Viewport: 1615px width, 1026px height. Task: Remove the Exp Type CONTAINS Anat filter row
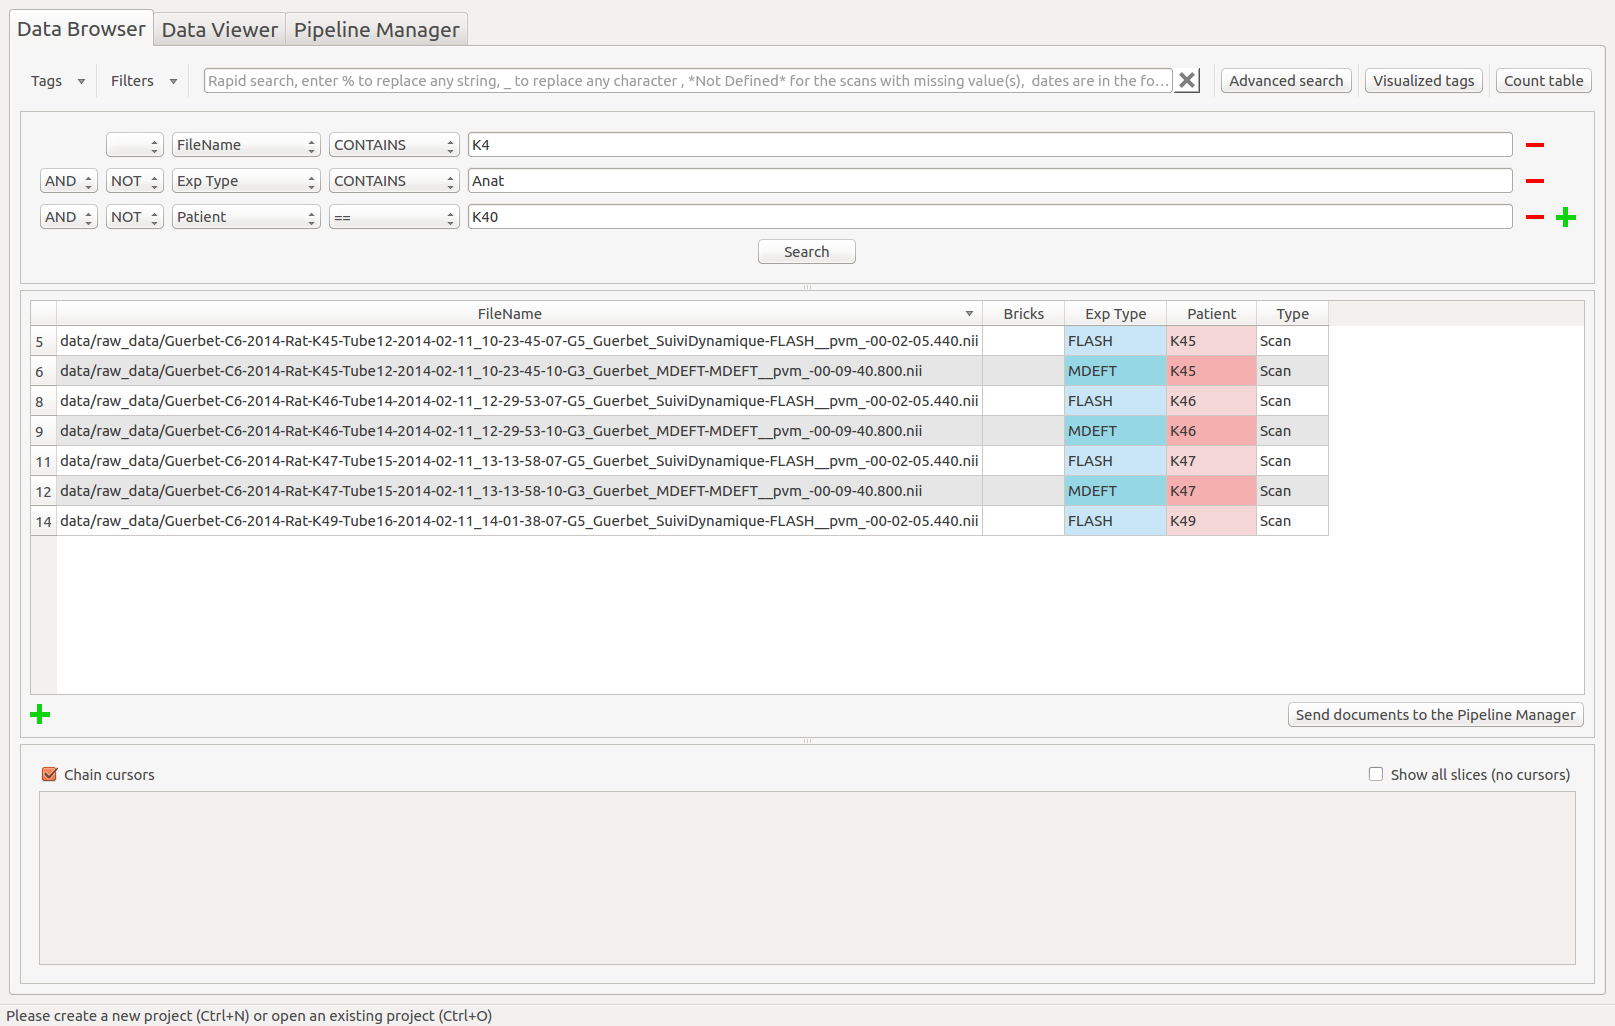pyautogui.click(x=1535, y=181)
